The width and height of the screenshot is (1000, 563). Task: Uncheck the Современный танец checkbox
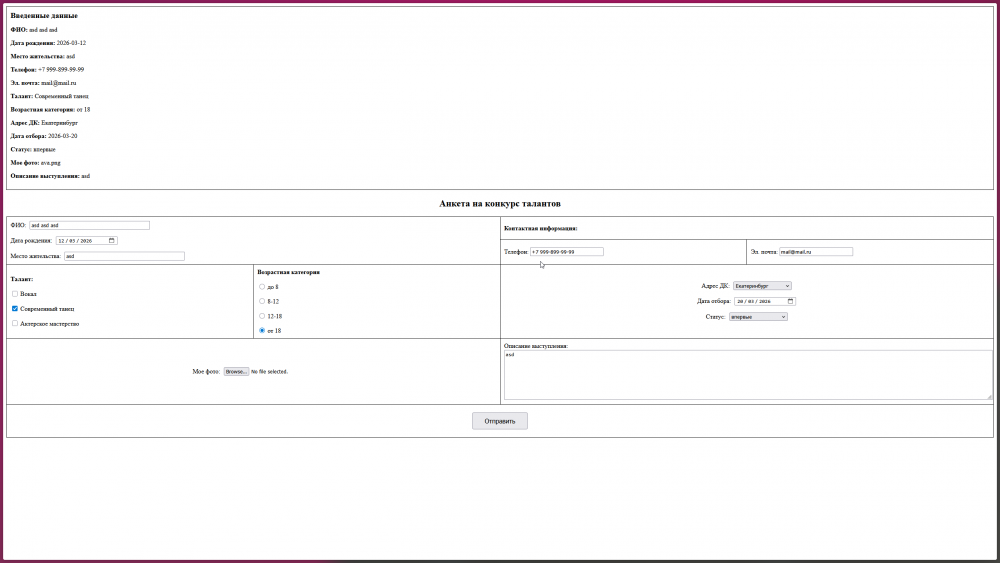(x=15, y=309)
